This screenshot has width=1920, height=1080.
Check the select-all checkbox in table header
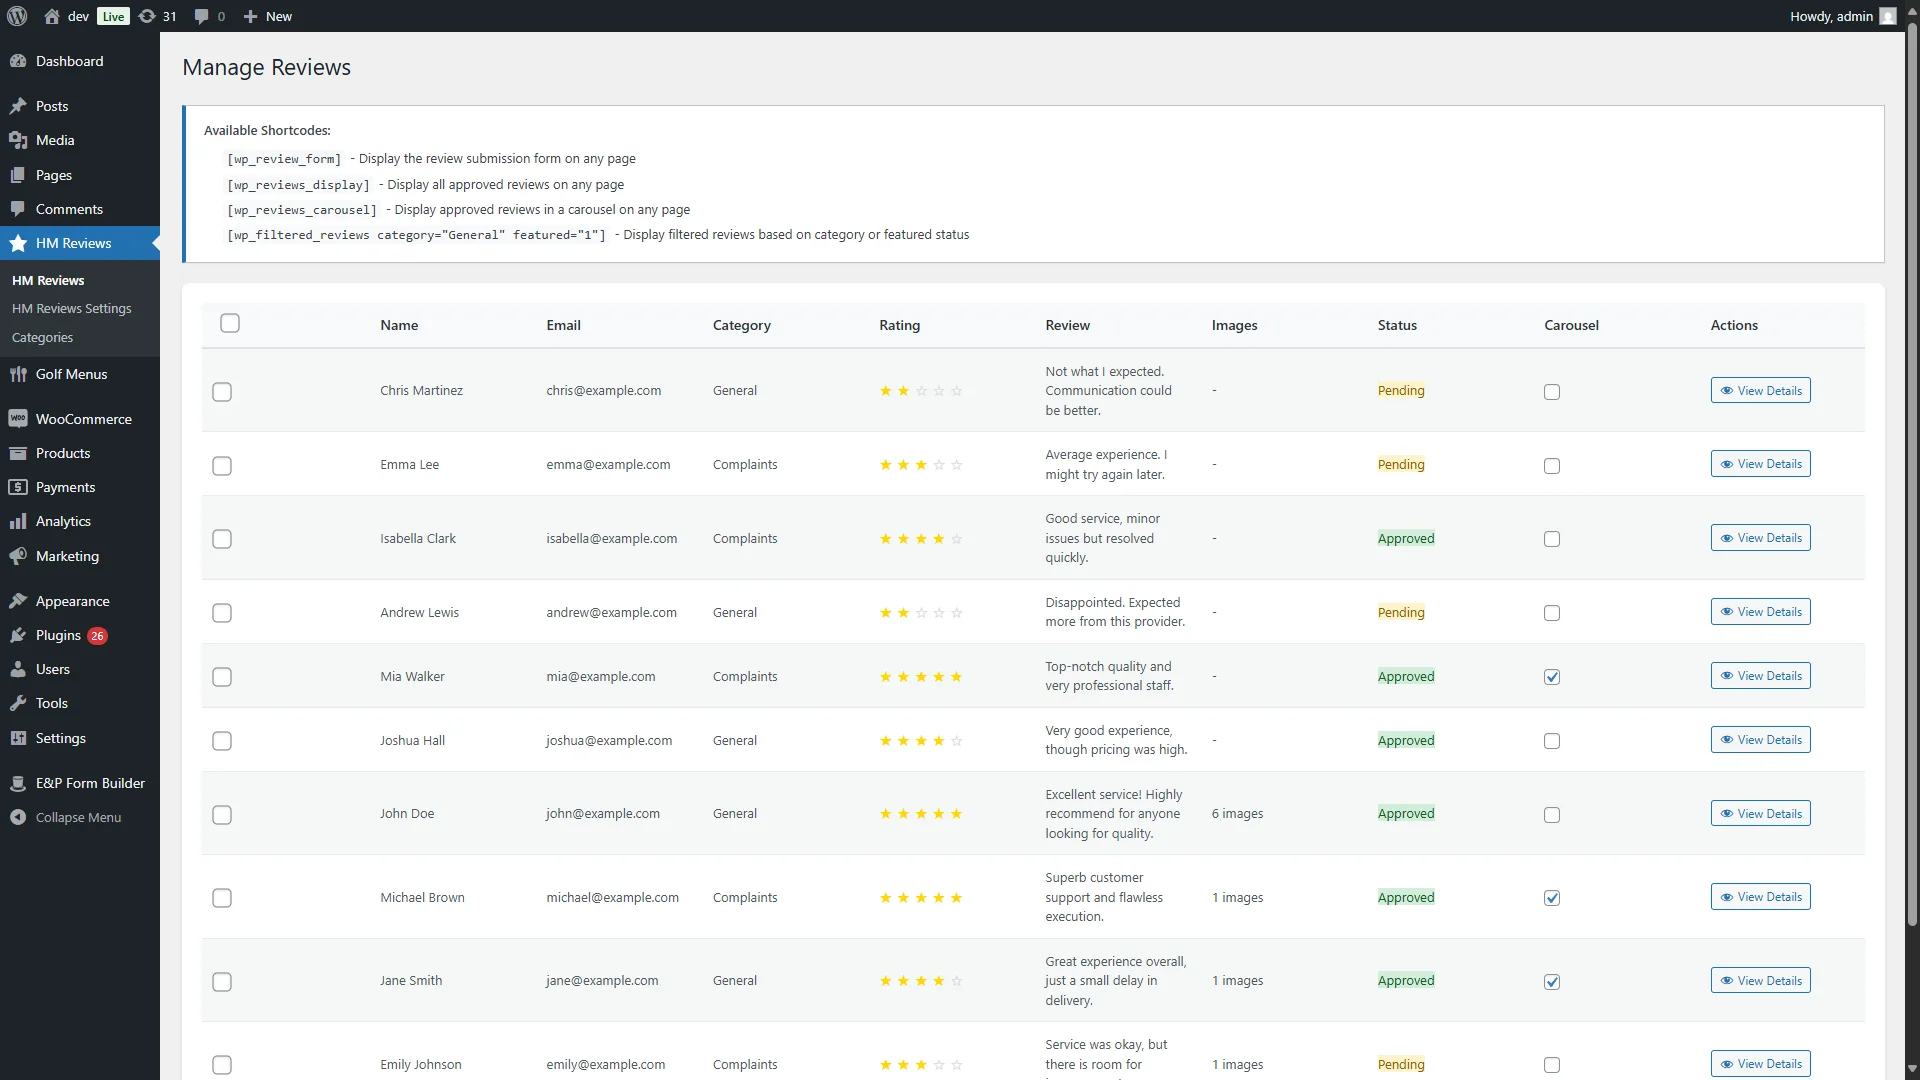(x=230, y=323)
